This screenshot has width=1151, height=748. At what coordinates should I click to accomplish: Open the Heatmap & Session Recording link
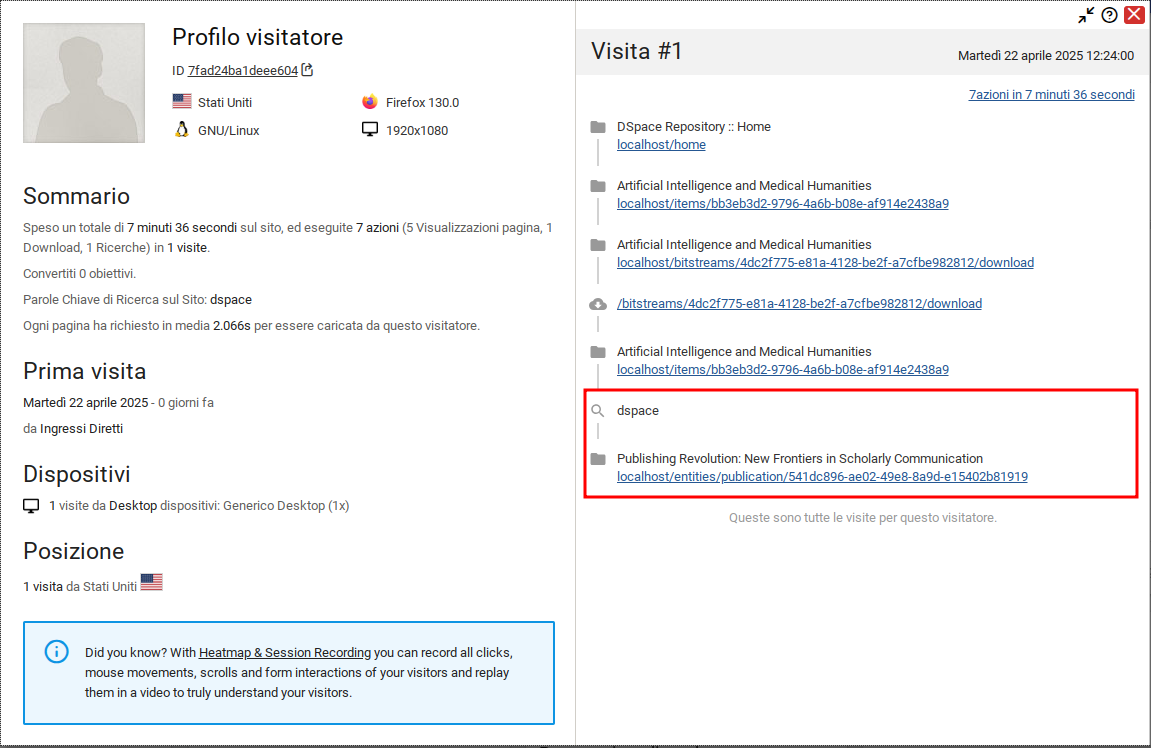tap(285, 653)
